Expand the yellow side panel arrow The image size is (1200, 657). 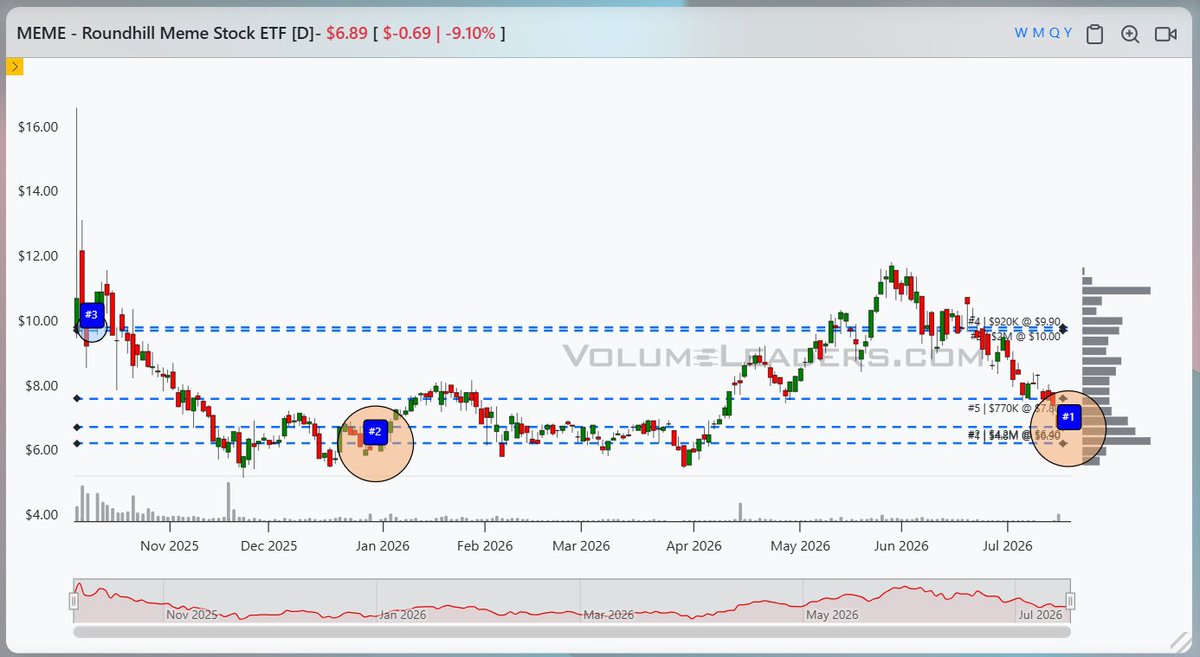point(15,67)
